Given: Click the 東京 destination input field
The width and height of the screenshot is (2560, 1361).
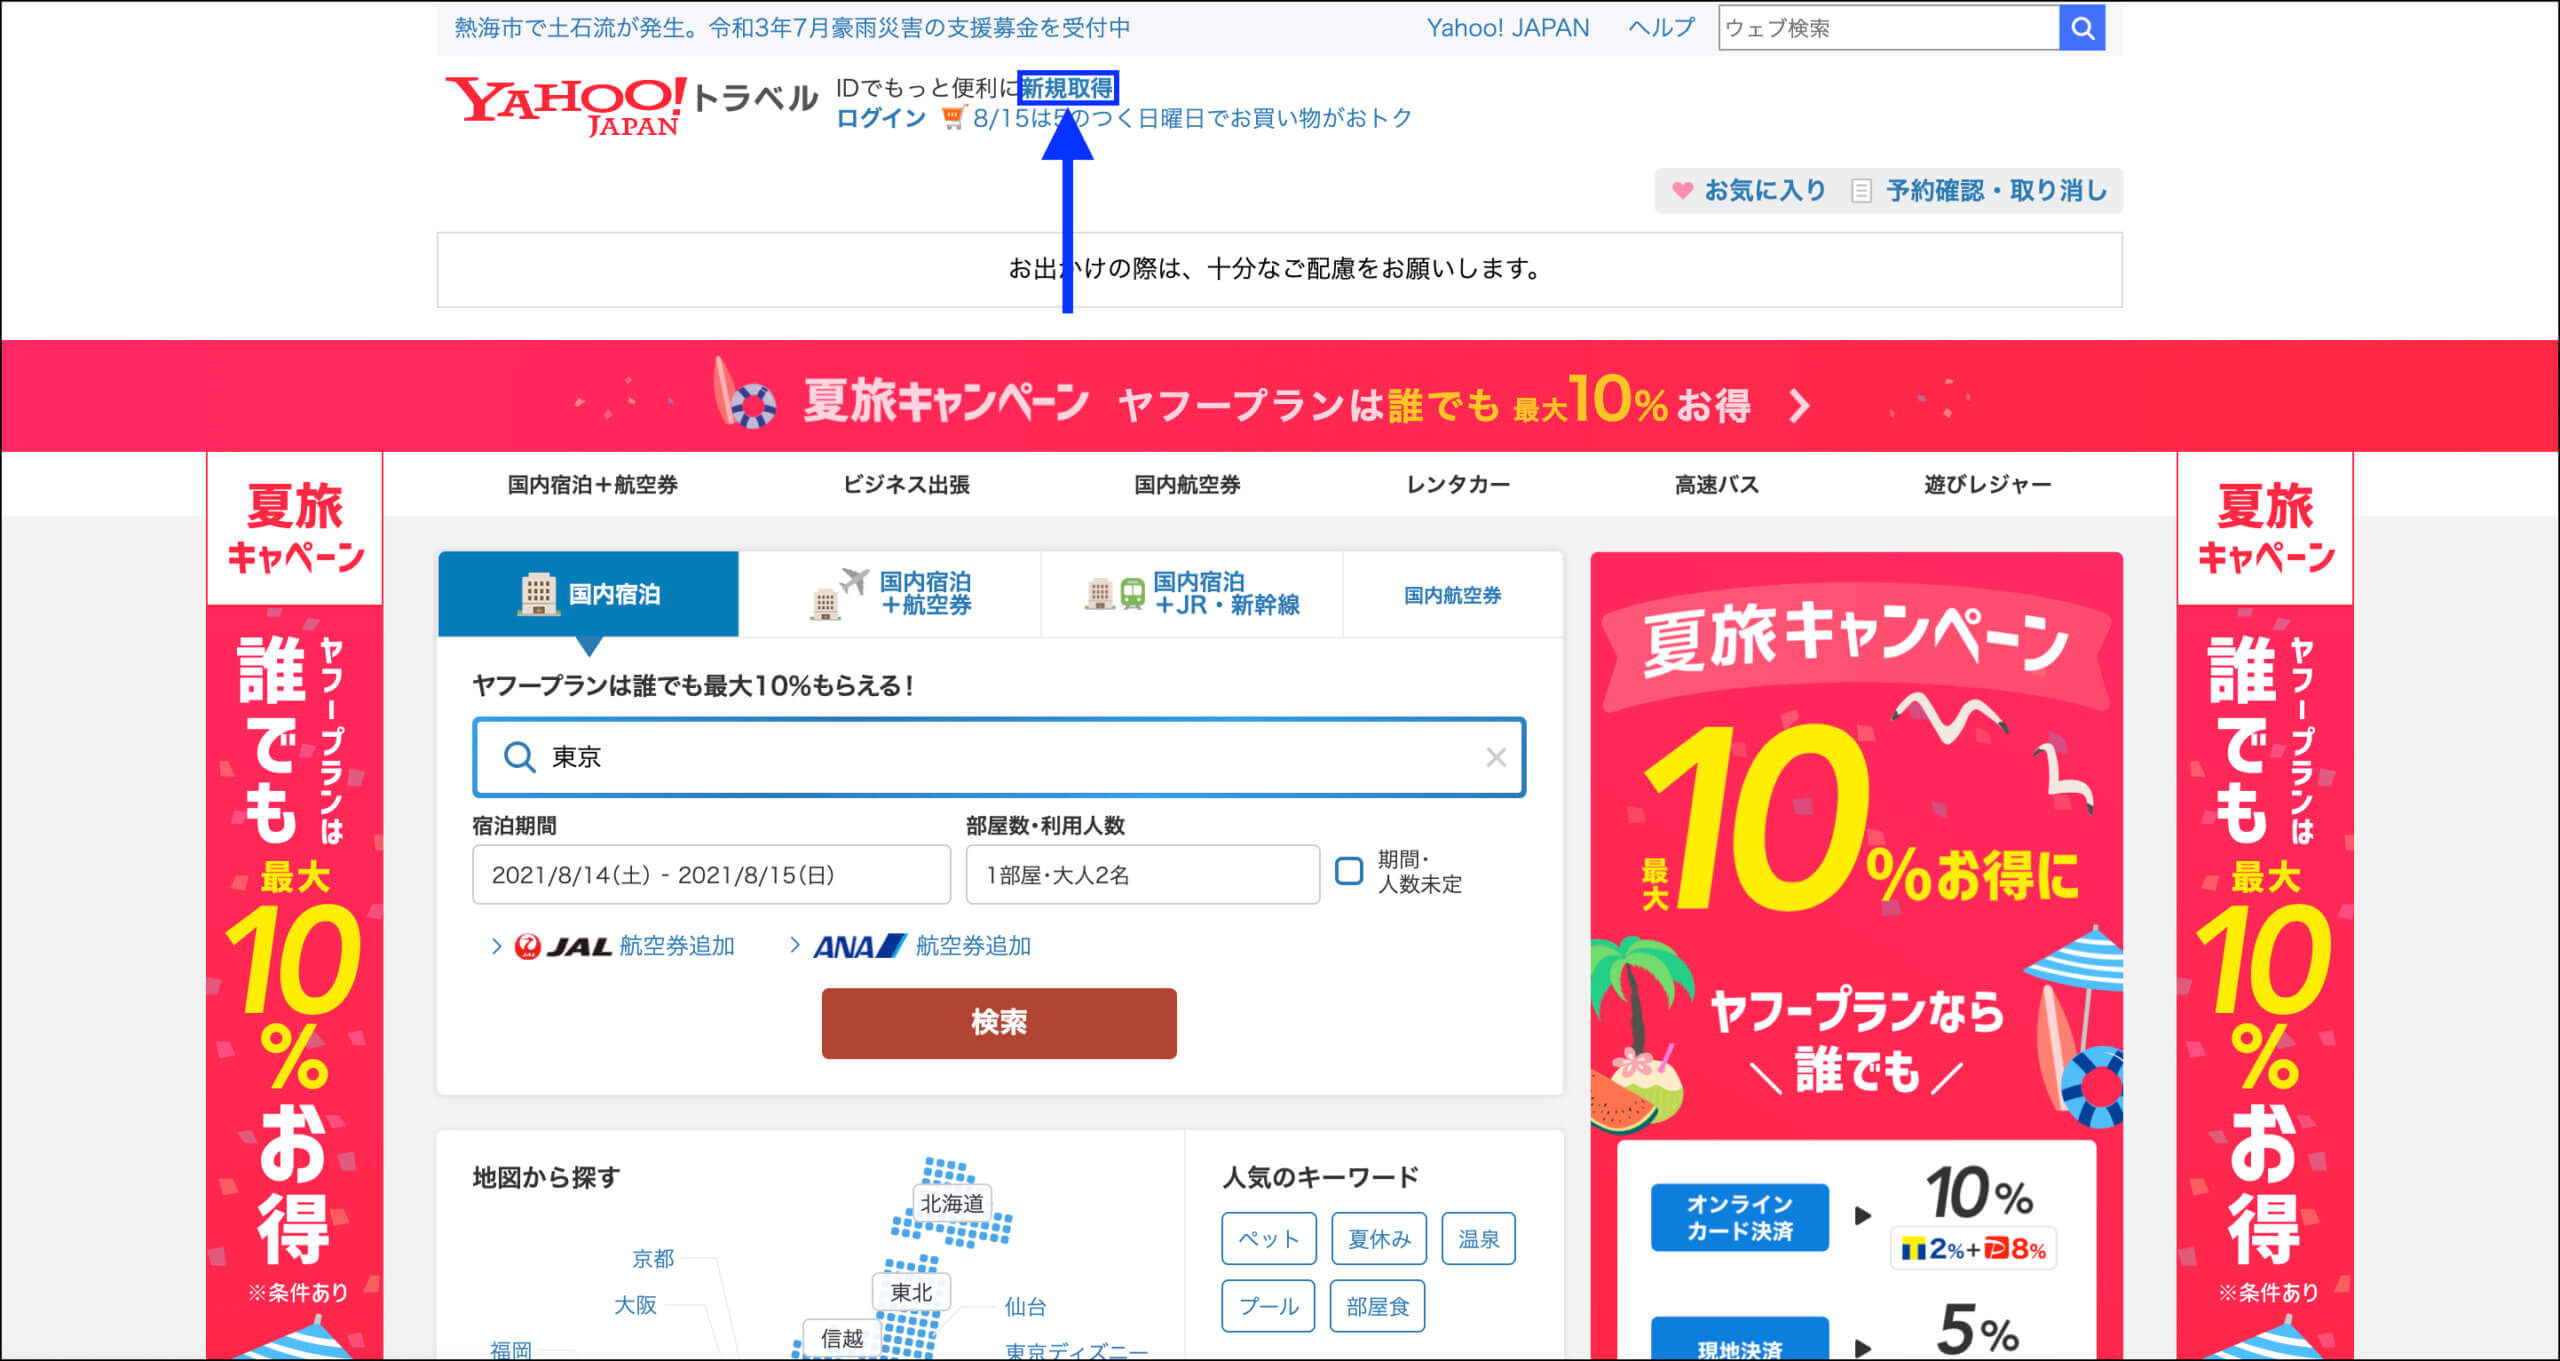Looking at the screenshot, I should (999, 757).
